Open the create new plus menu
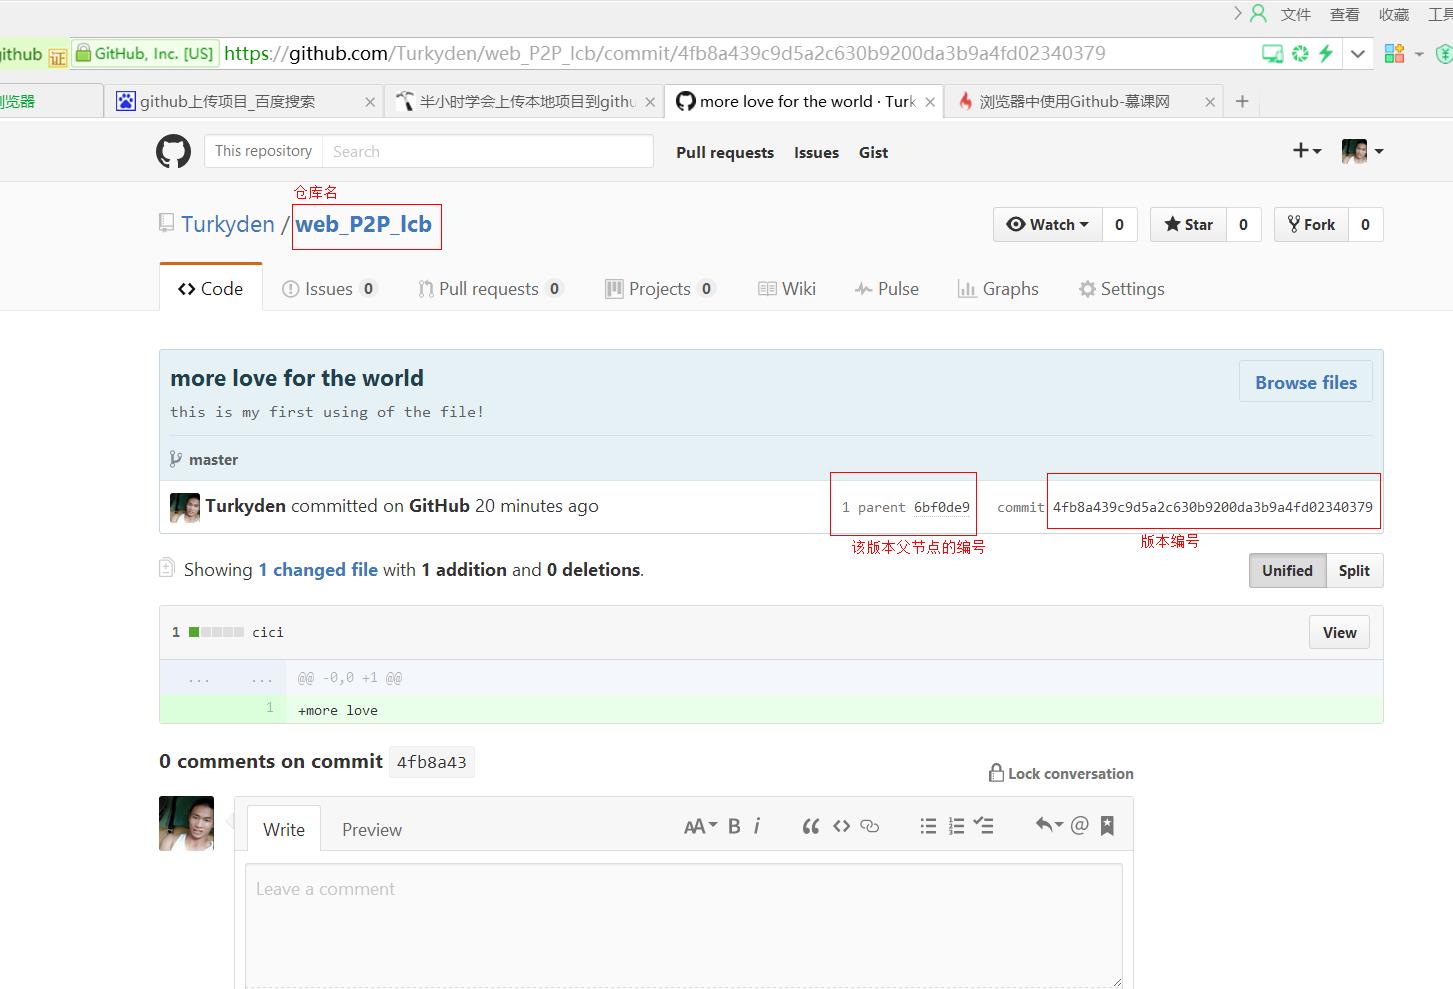 1306,151
